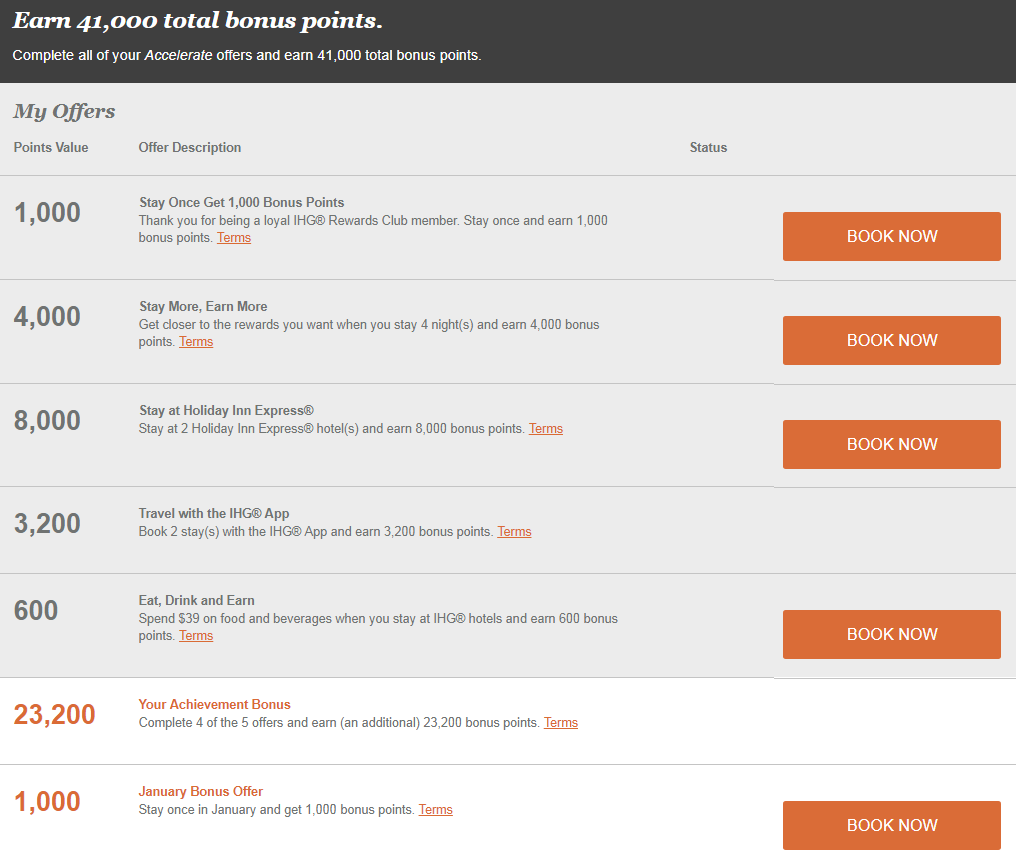Select the Your Achievement Bonus heading
Viewport: 1016px width, 863px height.
214,704
